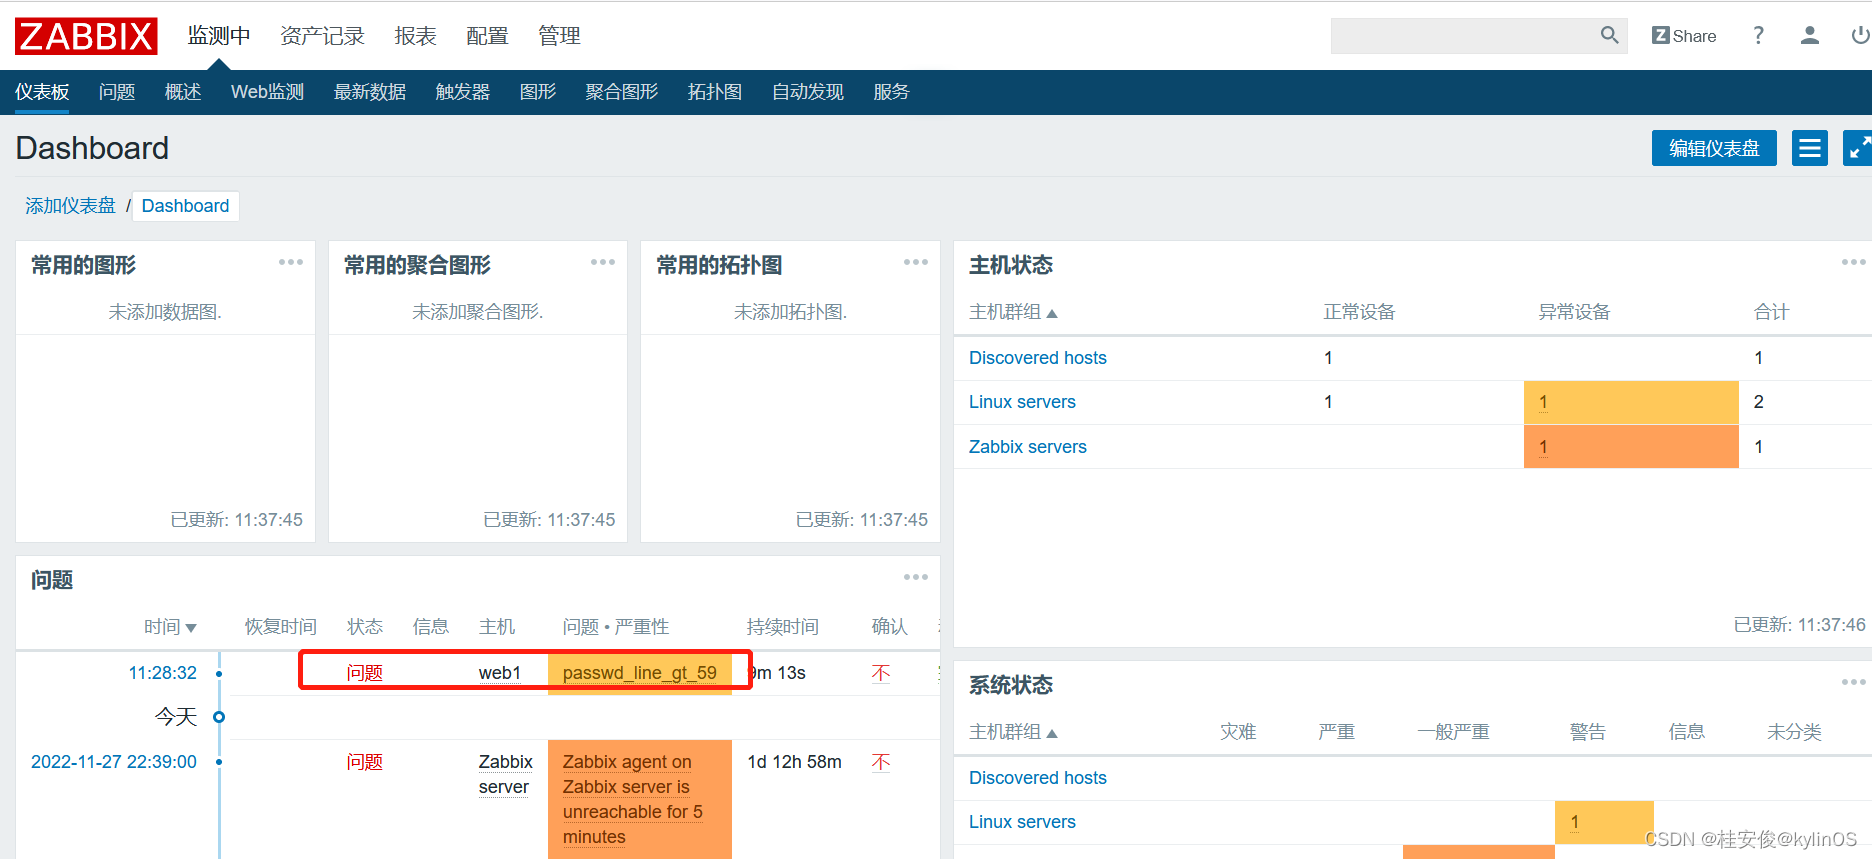Go to the 拓扑图 submenu tab
Screen dimensions: 1872x859
[715, 92]
